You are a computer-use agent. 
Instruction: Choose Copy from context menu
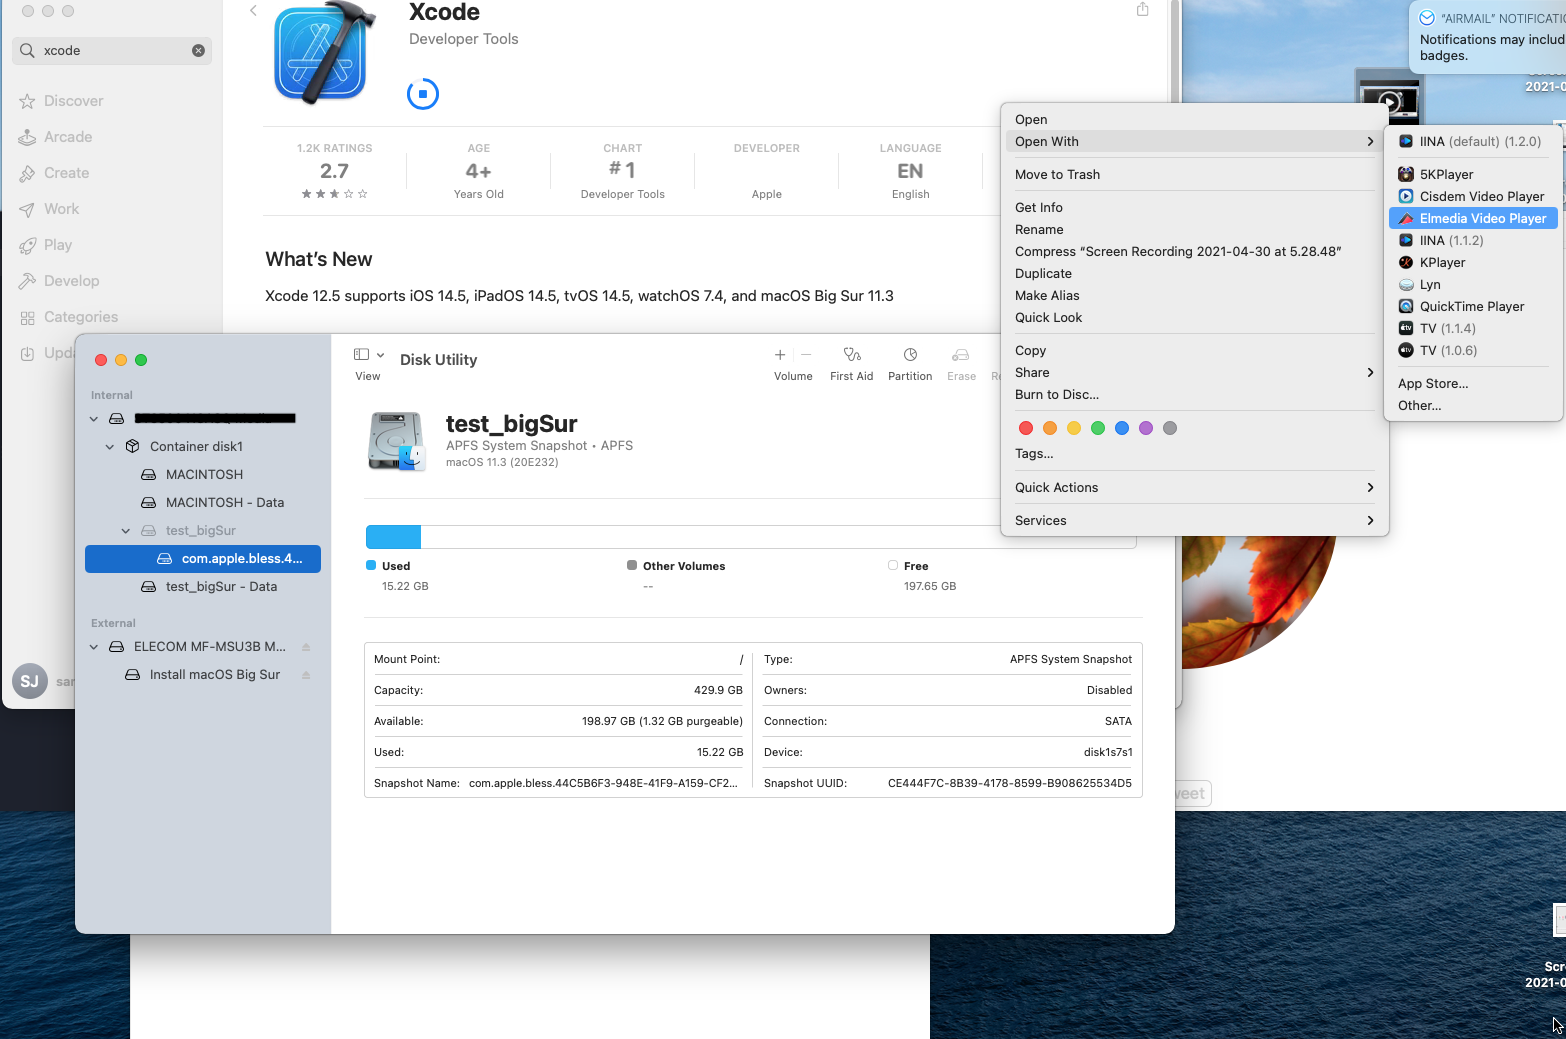tap(1194, 350)
